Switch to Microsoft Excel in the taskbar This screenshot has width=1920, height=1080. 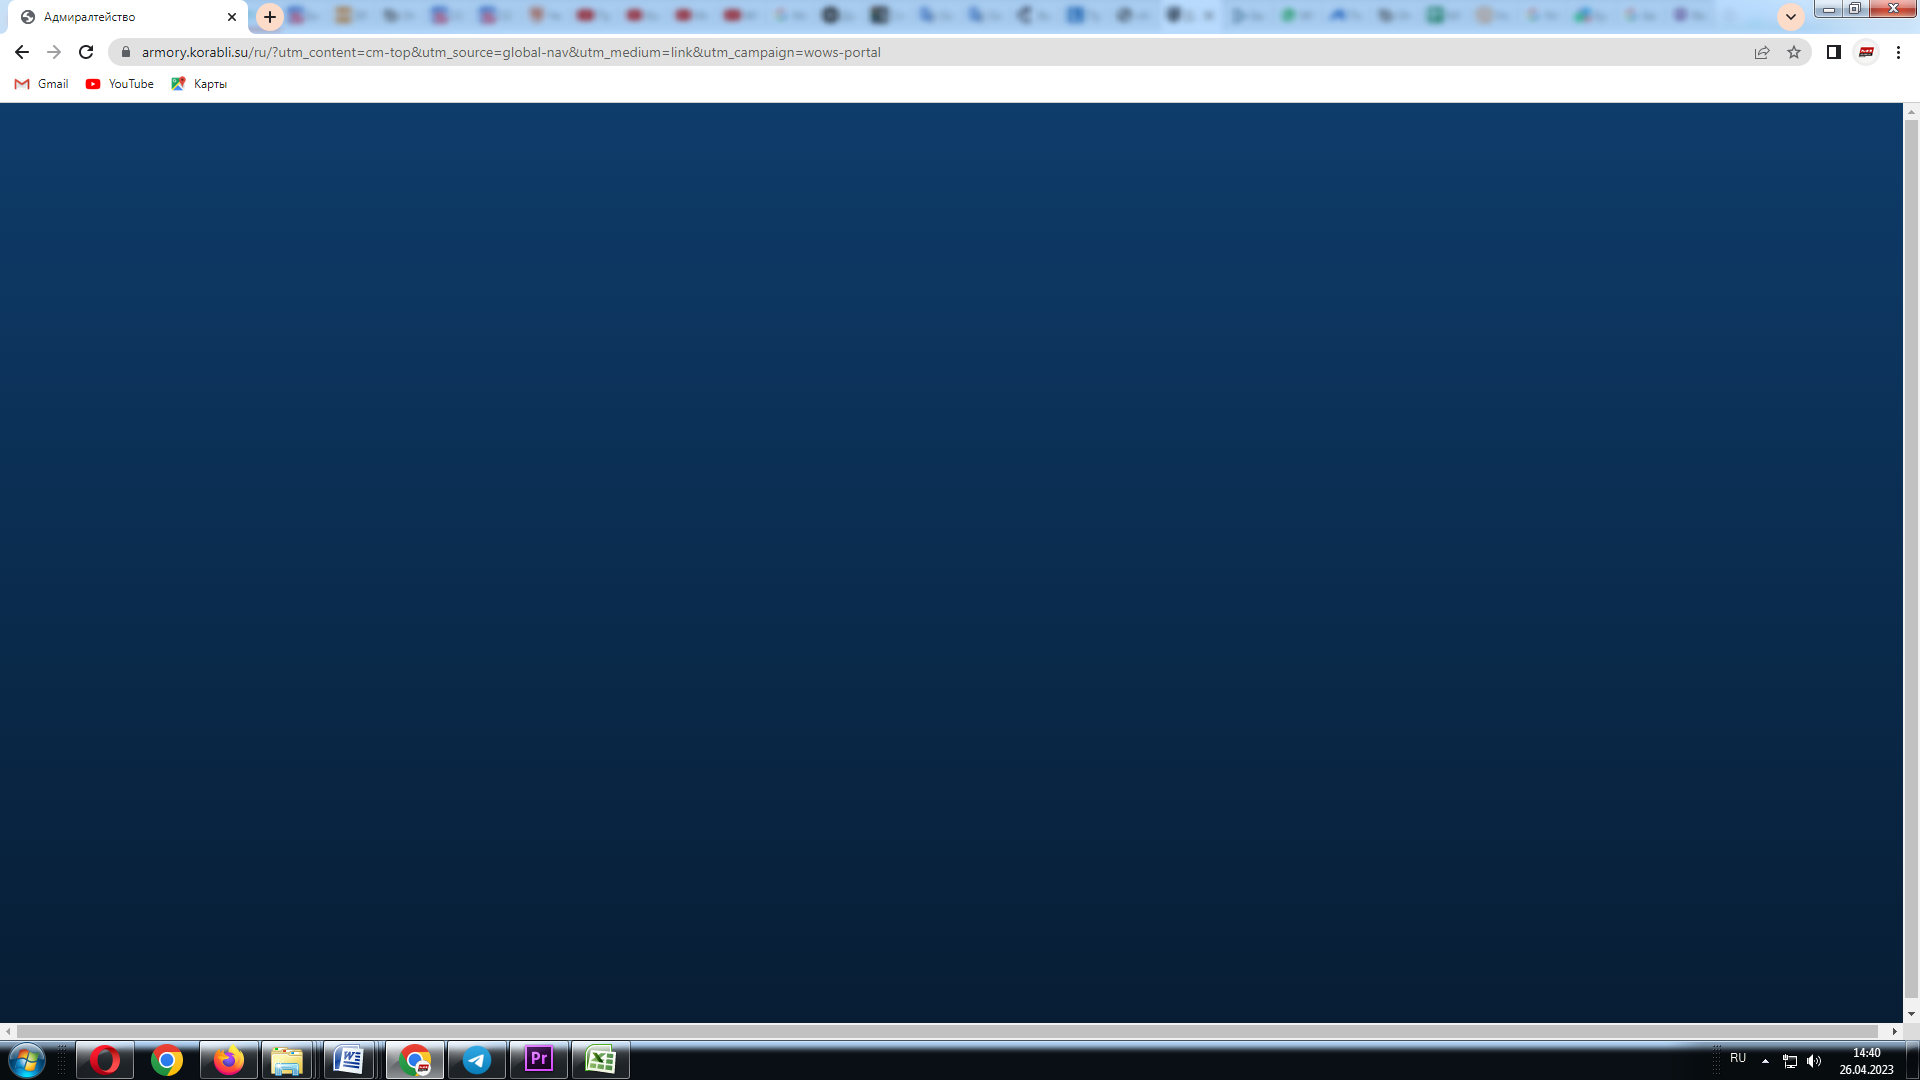601,1060
